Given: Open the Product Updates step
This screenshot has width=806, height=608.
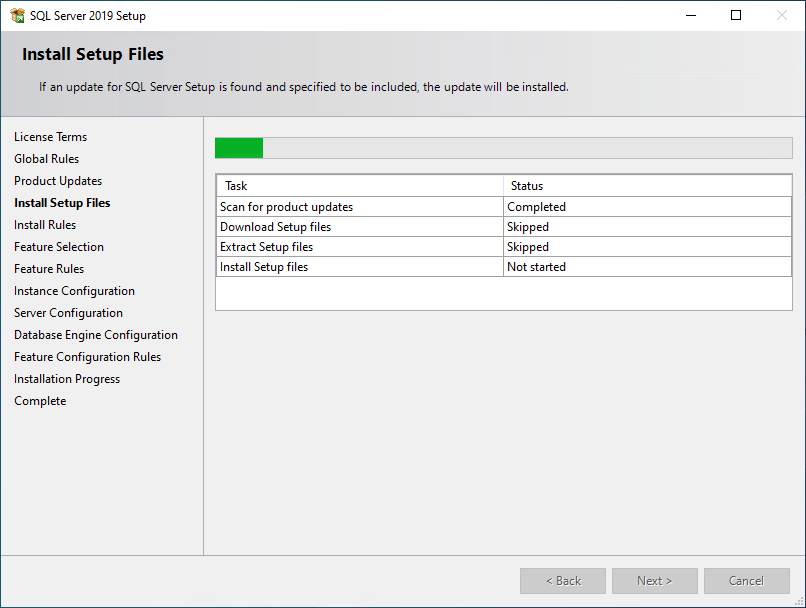Looking at the screenshot, I should pyautogui.click(x=57, y=180).
